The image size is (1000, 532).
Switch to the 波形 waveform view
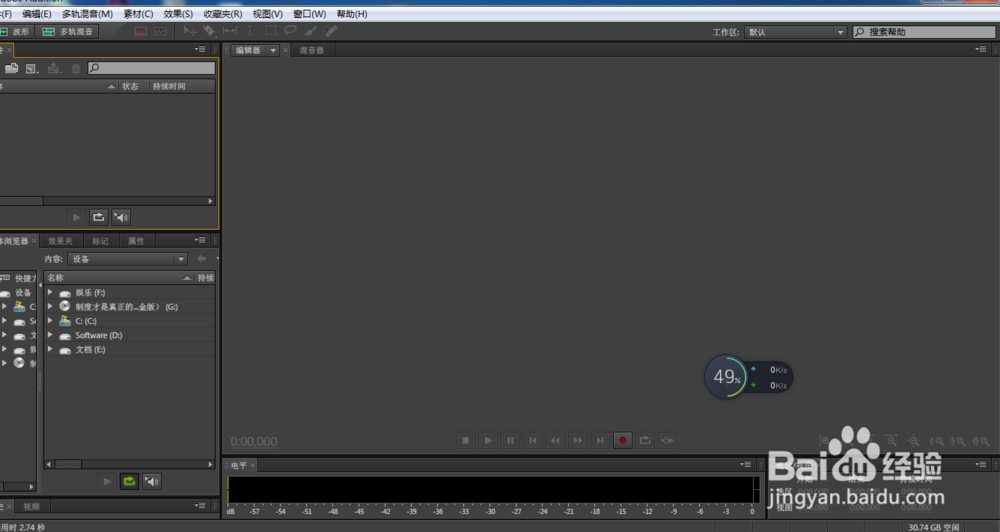pyautogui.click(x=15, y=31)
